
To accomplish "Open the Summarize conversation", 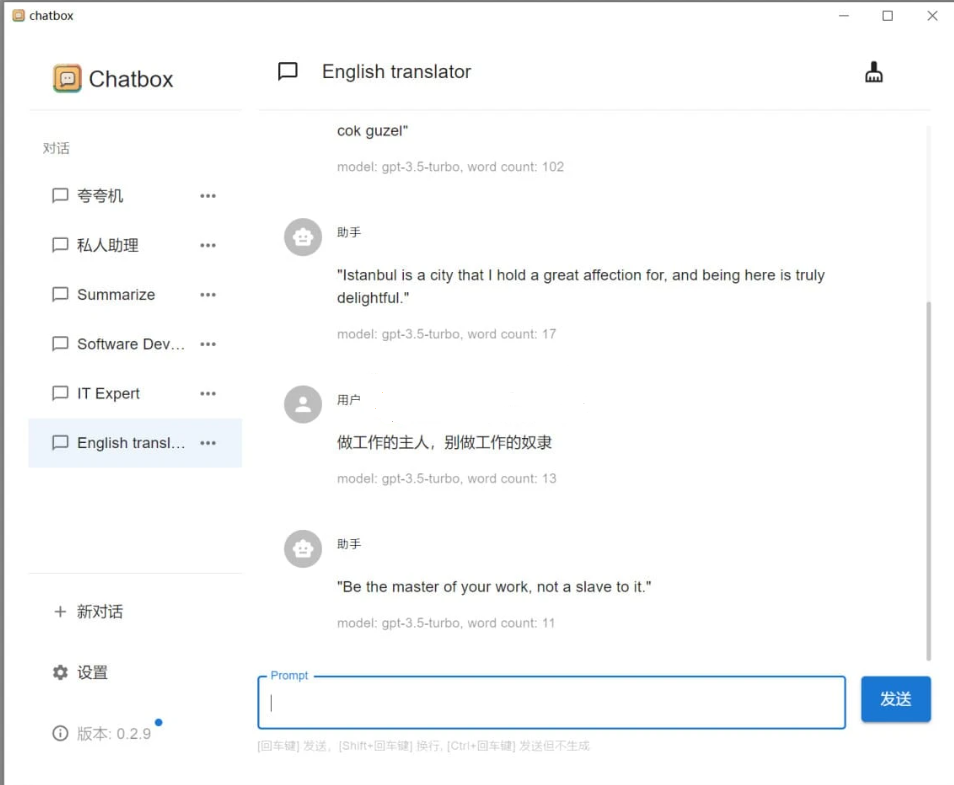I will [135, 295].
